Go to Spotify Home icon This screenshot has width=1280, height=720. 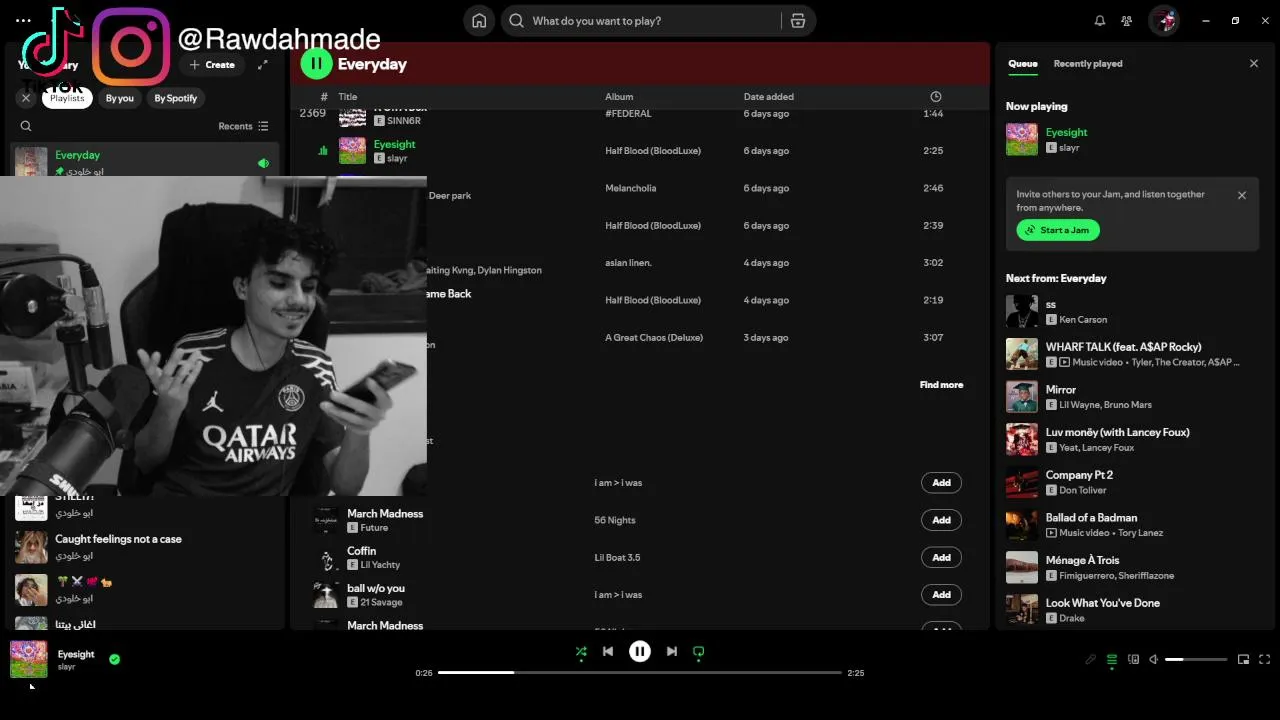click(x=479, y=21)
